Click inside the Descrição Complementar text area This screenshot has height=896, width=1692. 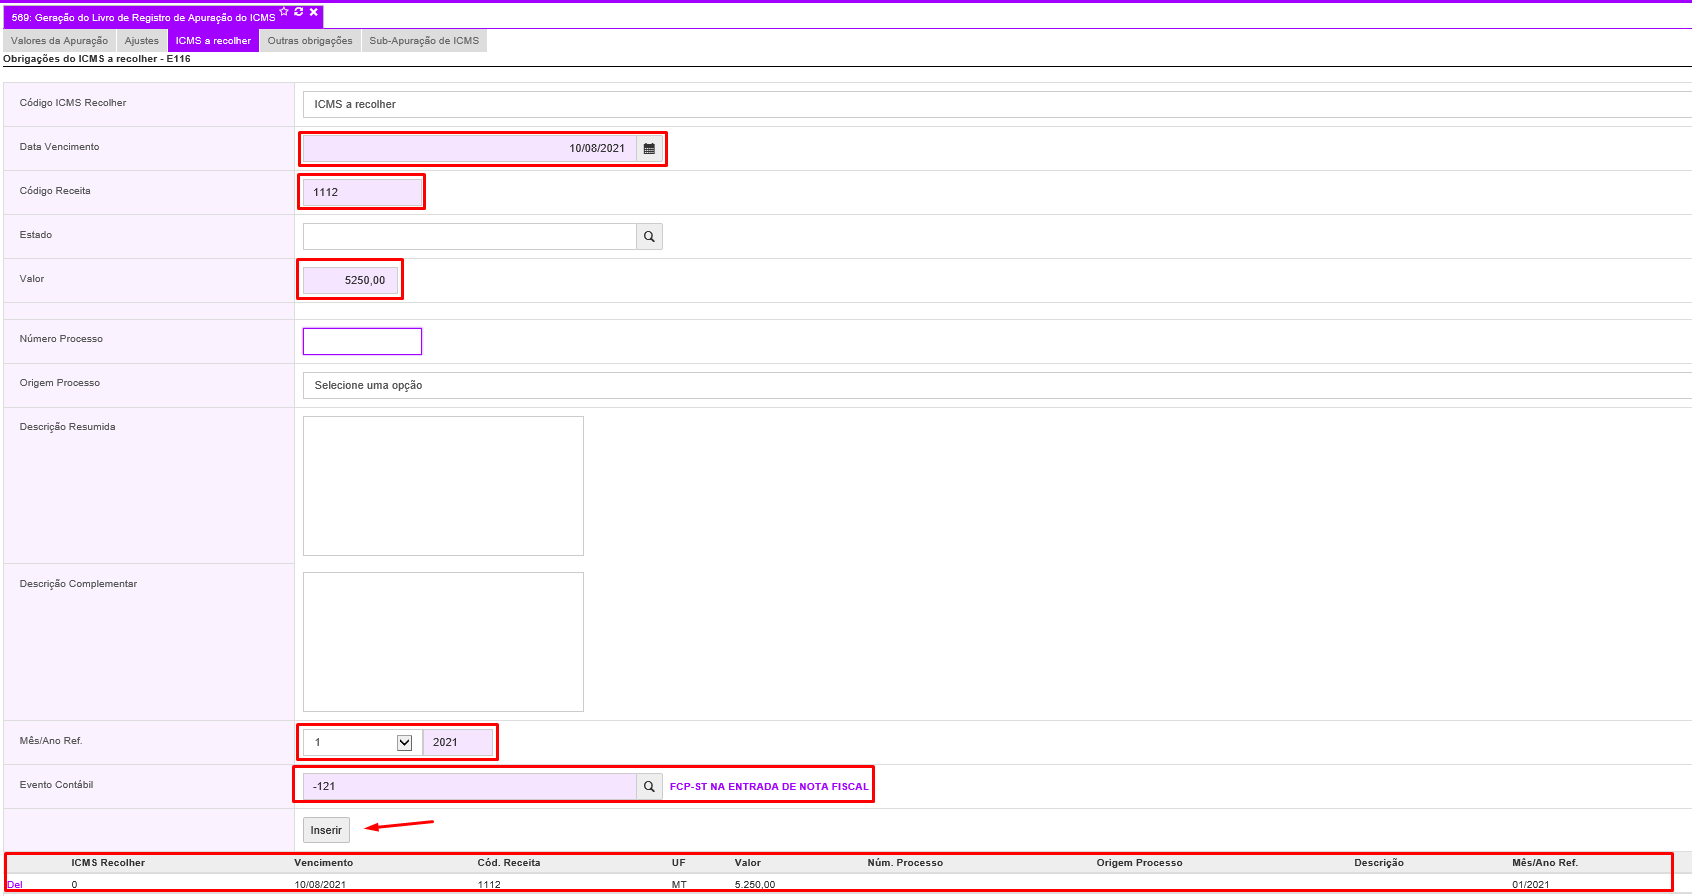(443, 642)
